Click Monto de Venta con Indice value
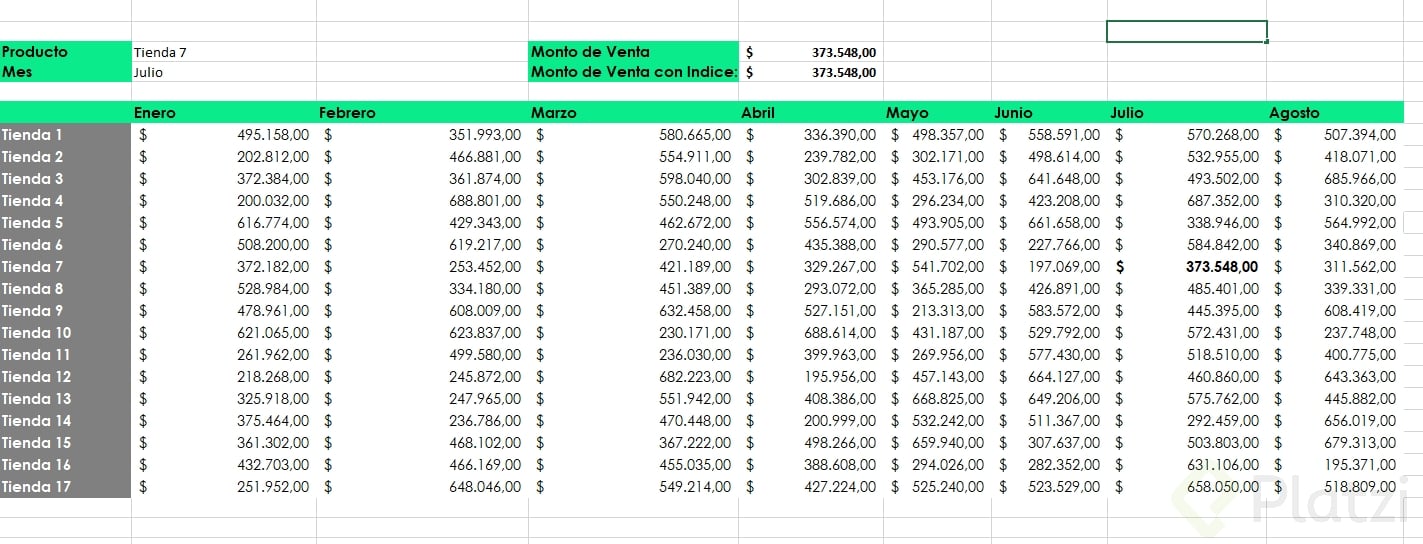Viewport: 1423px width, 544px height. pos(810,72)
